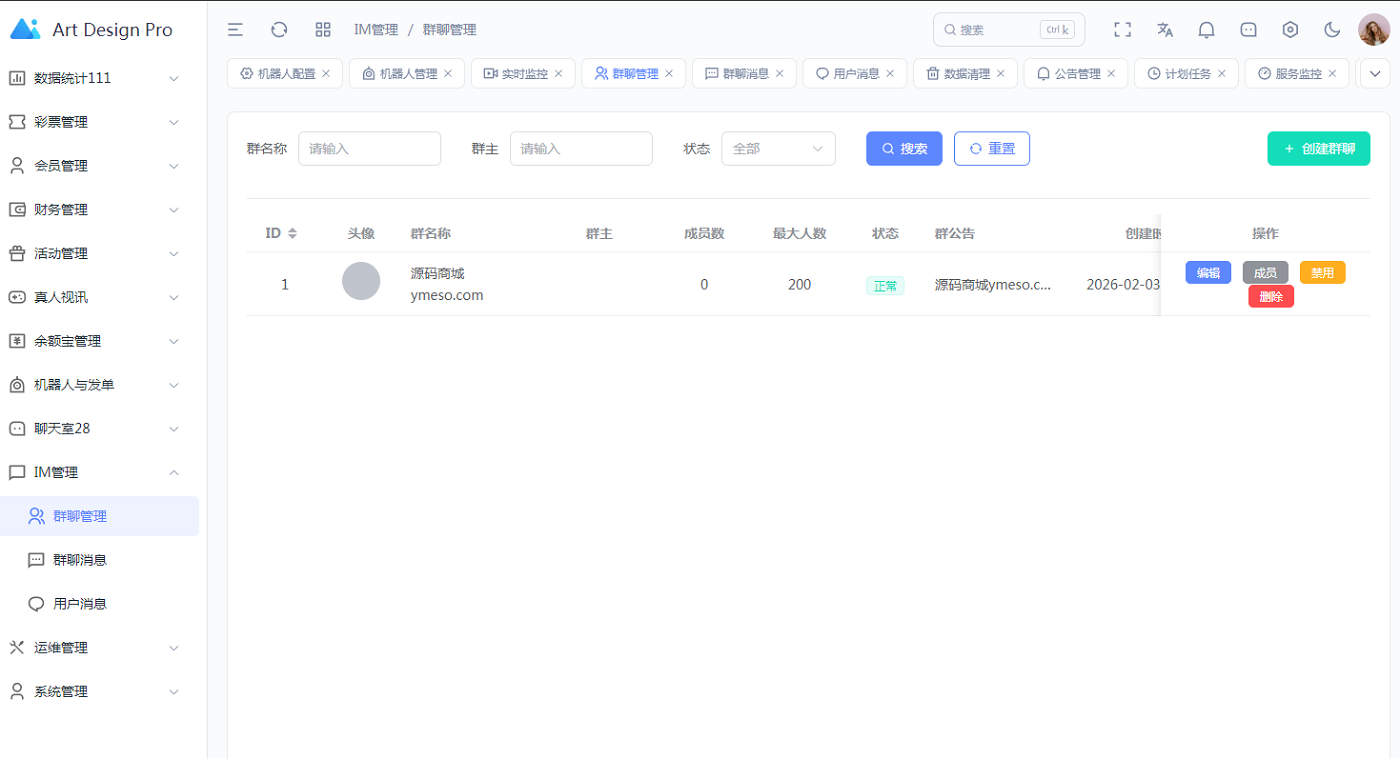The image size is (1400, 759).
Task: Click the user avatar in the header
Action: point(1373,30)
